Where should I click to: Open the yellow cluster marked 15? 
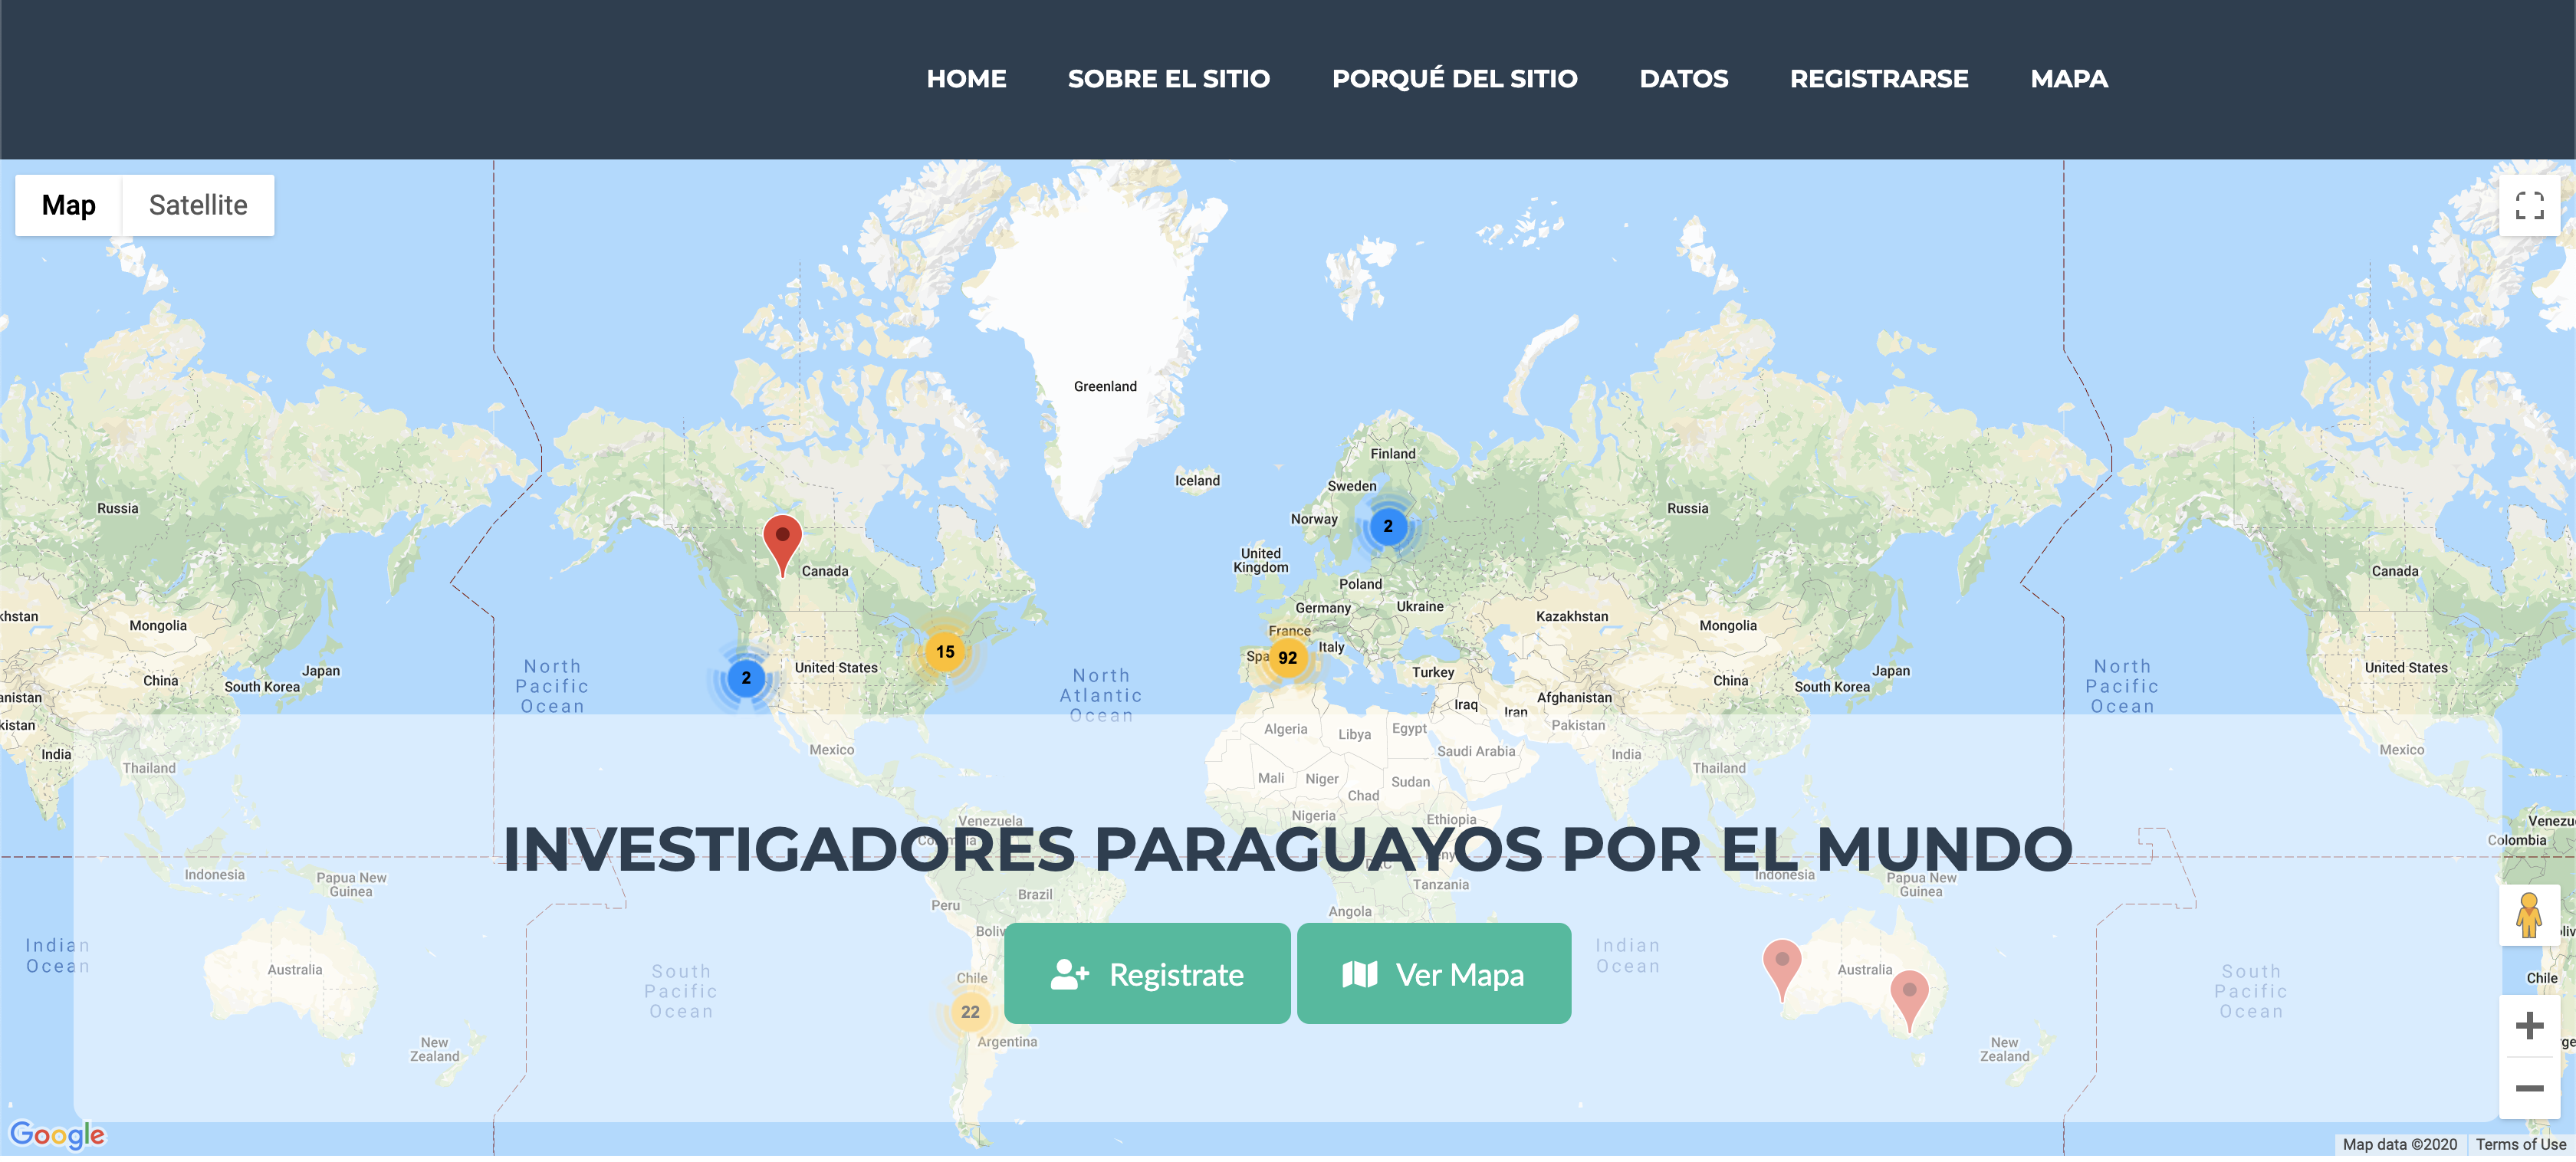944,652
